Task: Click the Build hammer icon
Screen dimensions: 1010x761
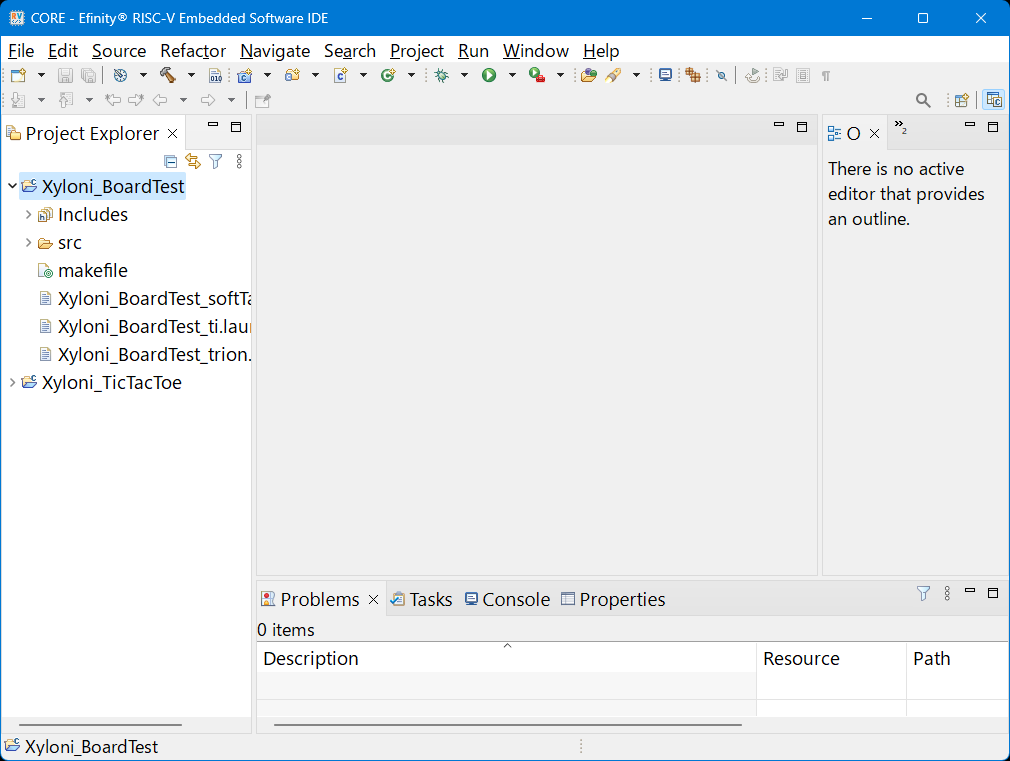Action: click(x=167, y=75)
